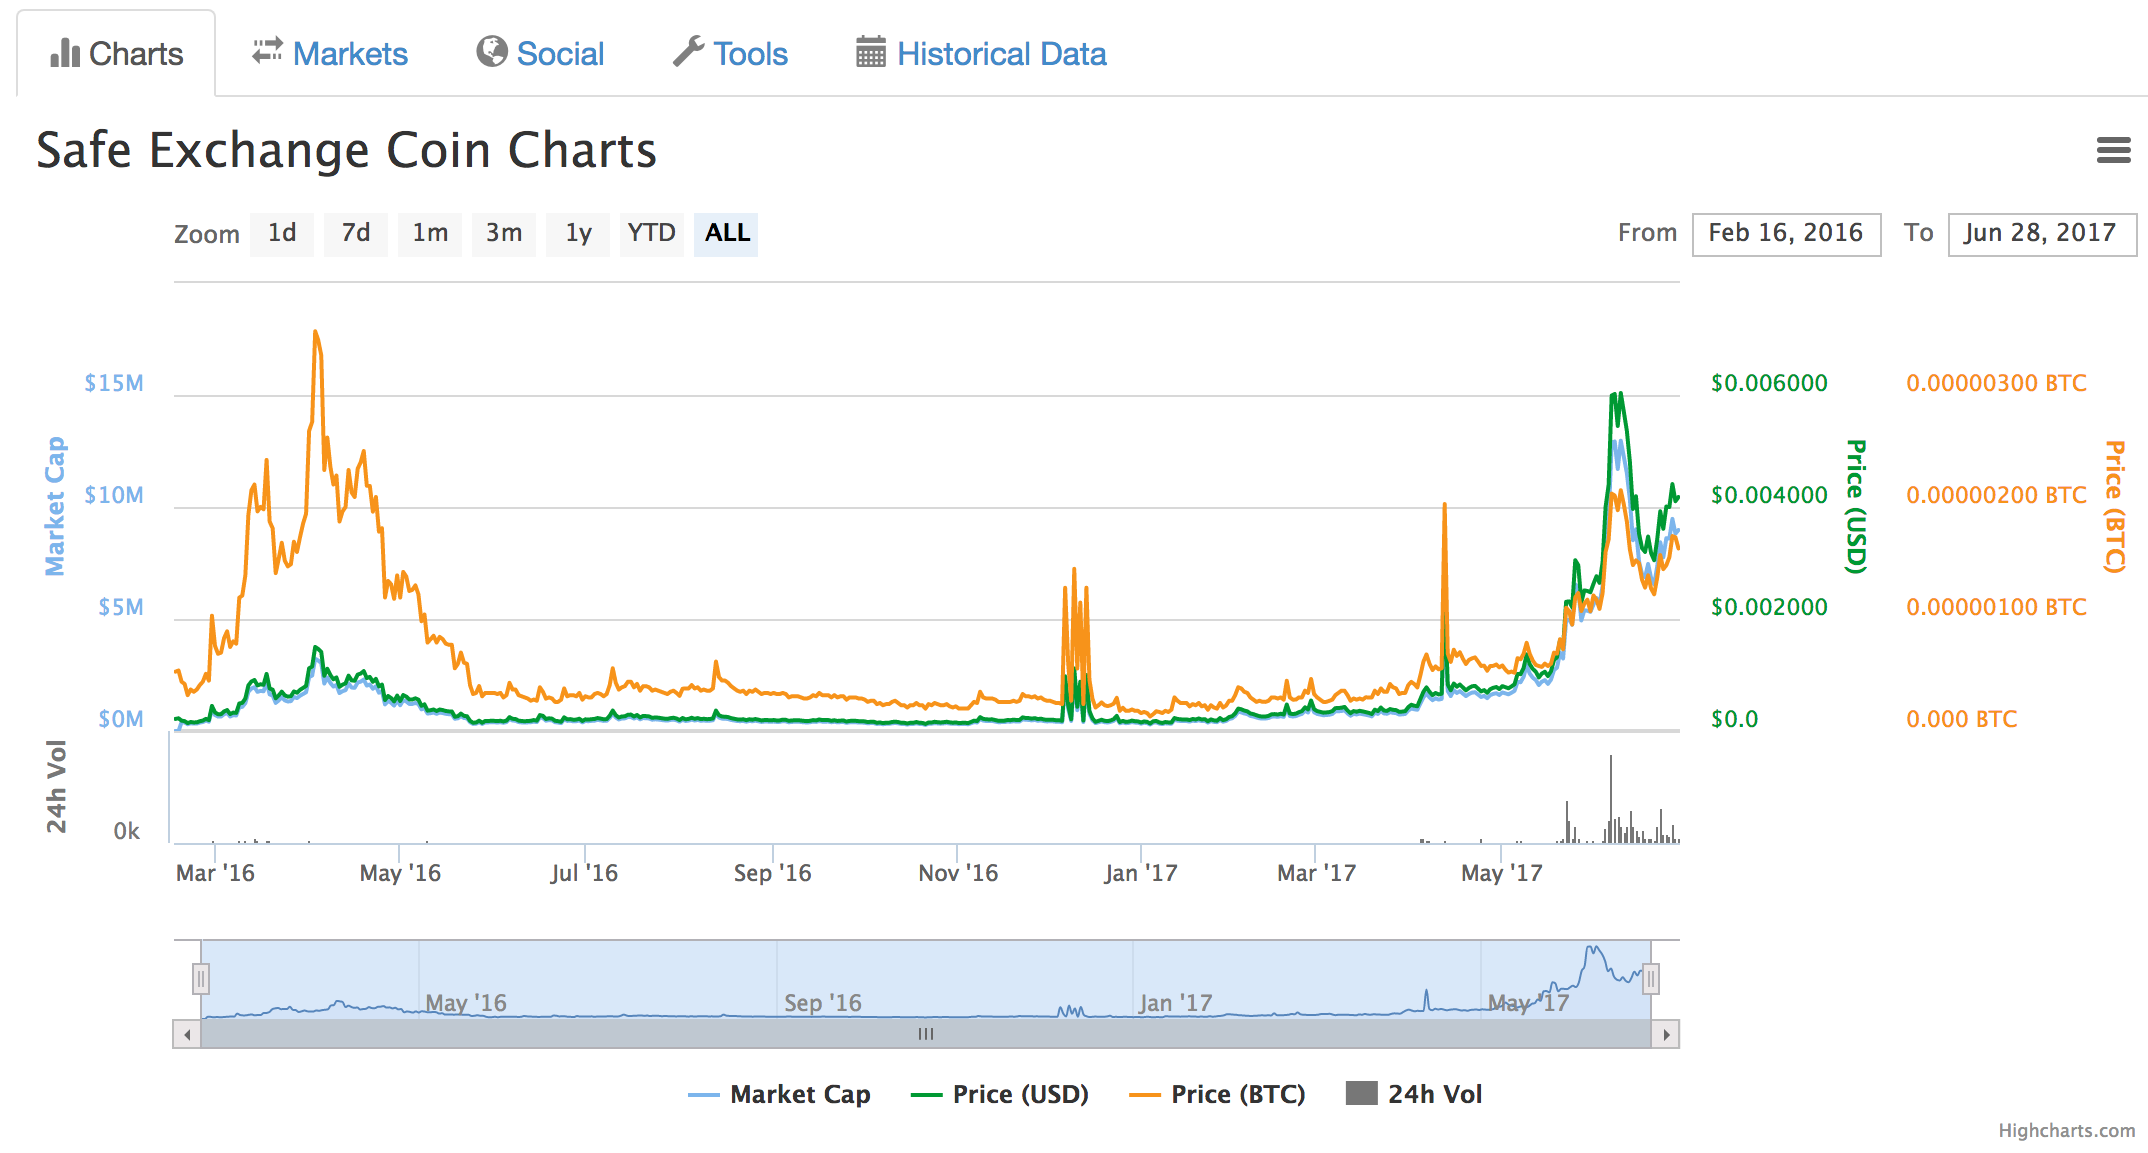Set zoom to 1d
Screen dimensions: 2148x1153
282,234
